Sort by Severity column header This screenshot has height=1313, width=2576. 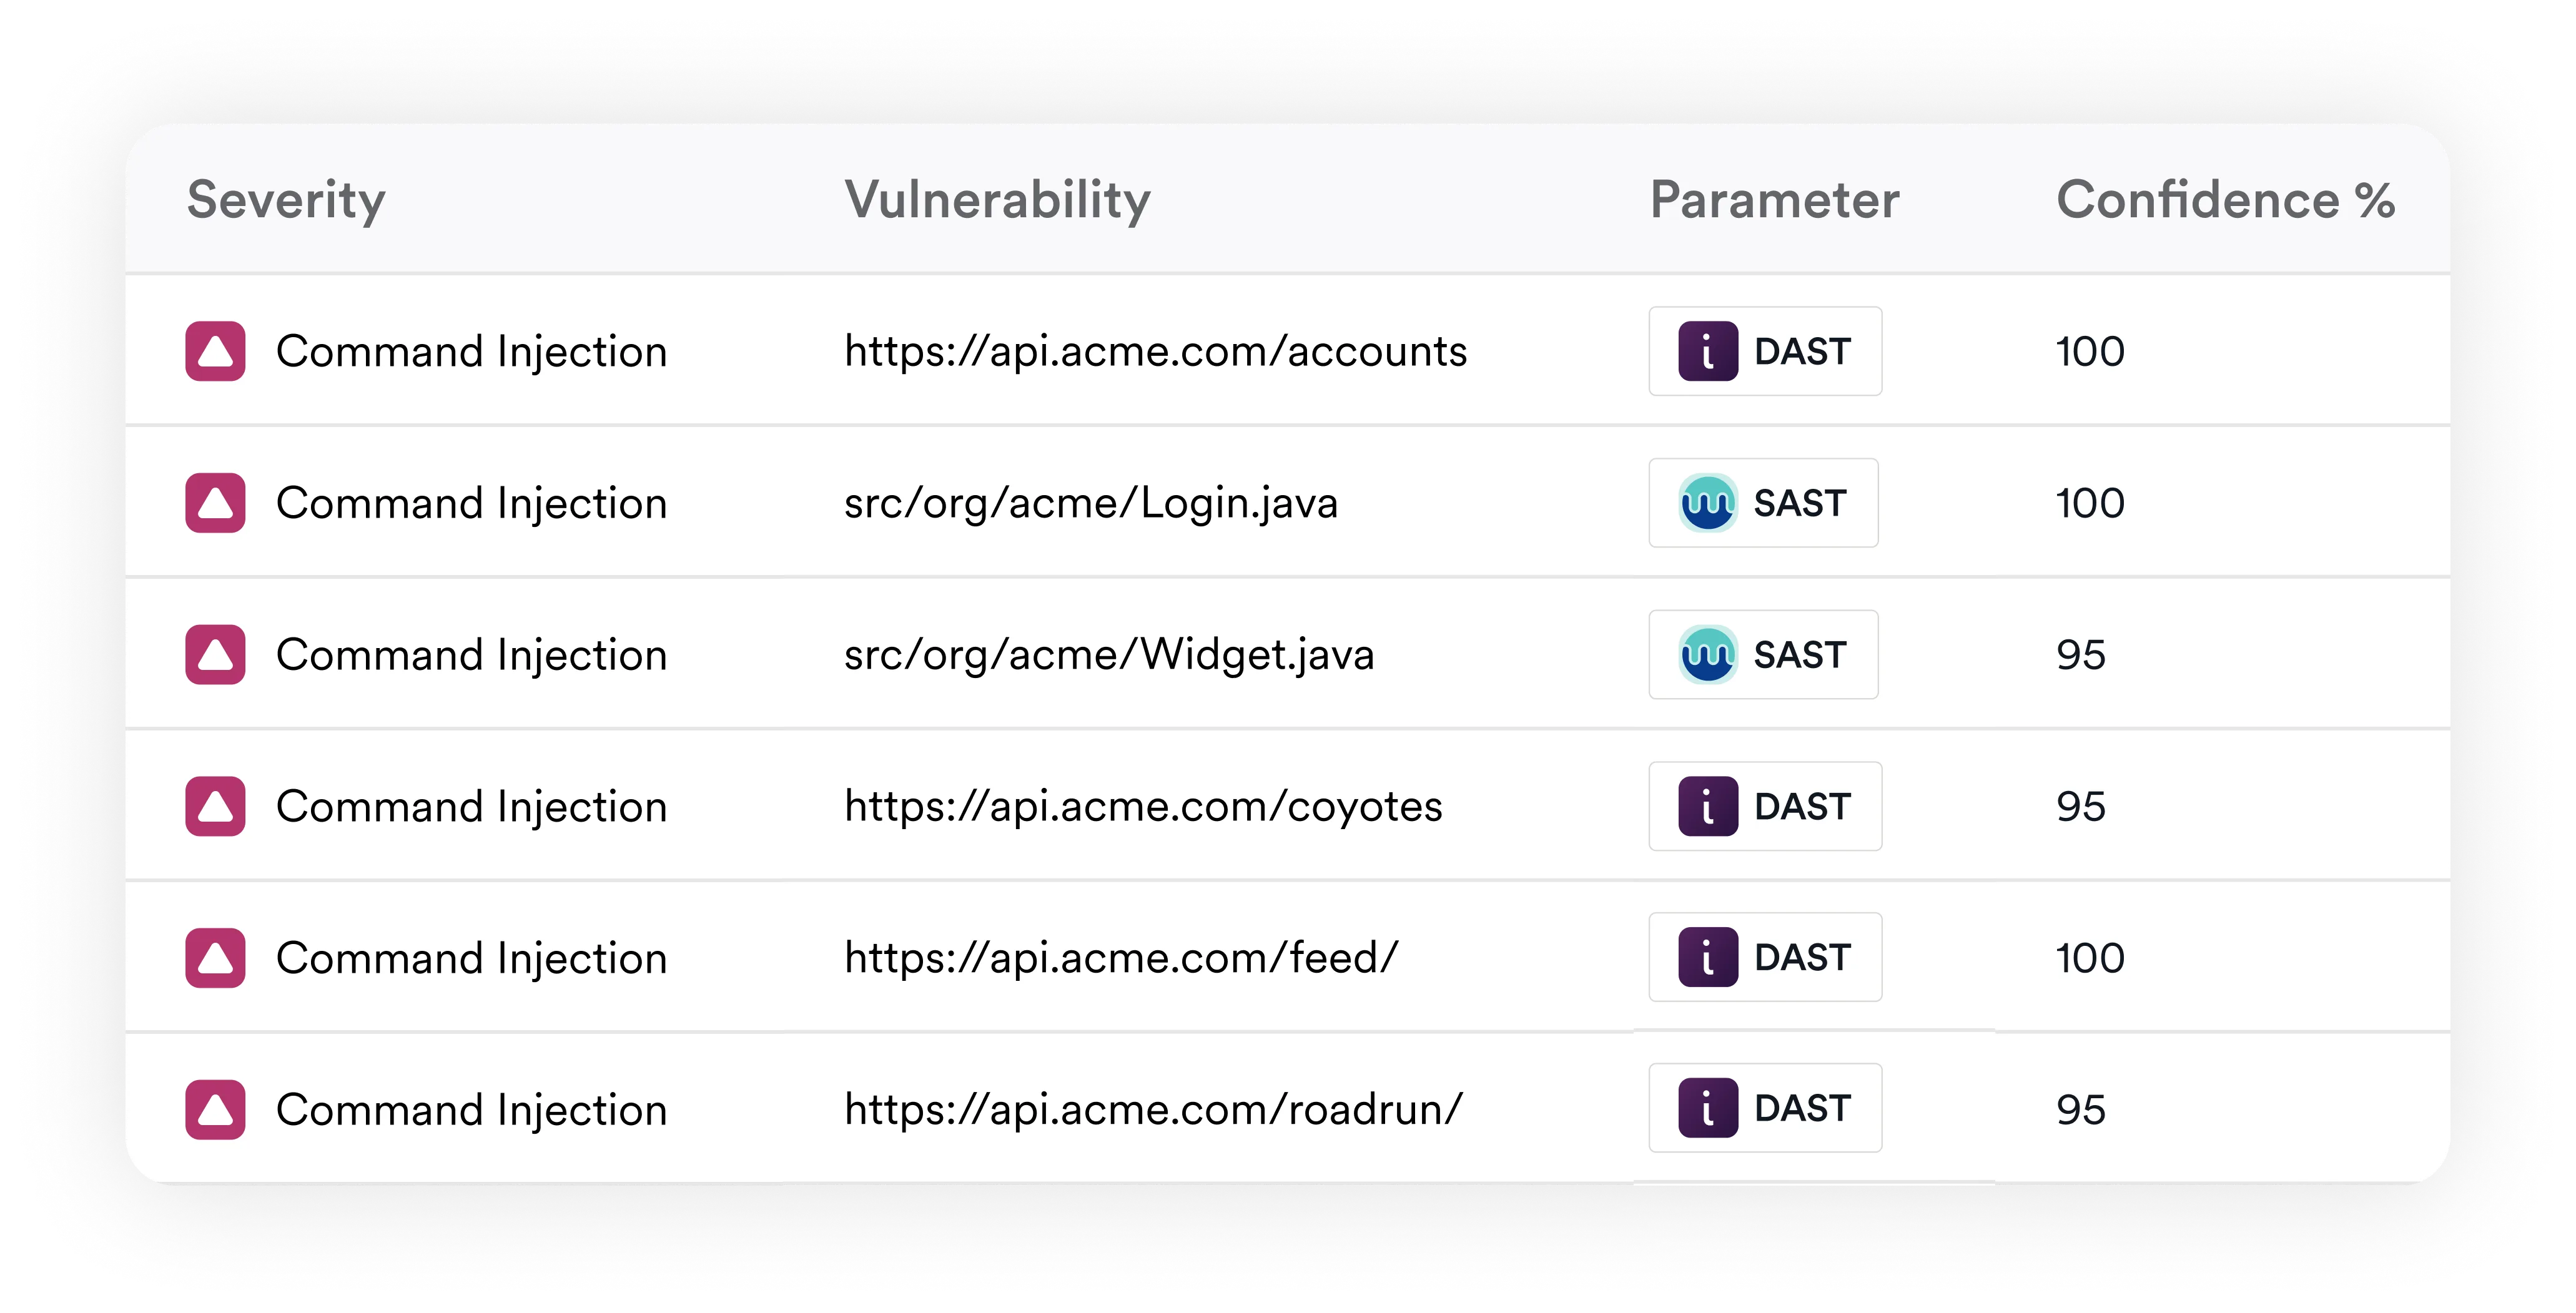click(x=286, y=200)
